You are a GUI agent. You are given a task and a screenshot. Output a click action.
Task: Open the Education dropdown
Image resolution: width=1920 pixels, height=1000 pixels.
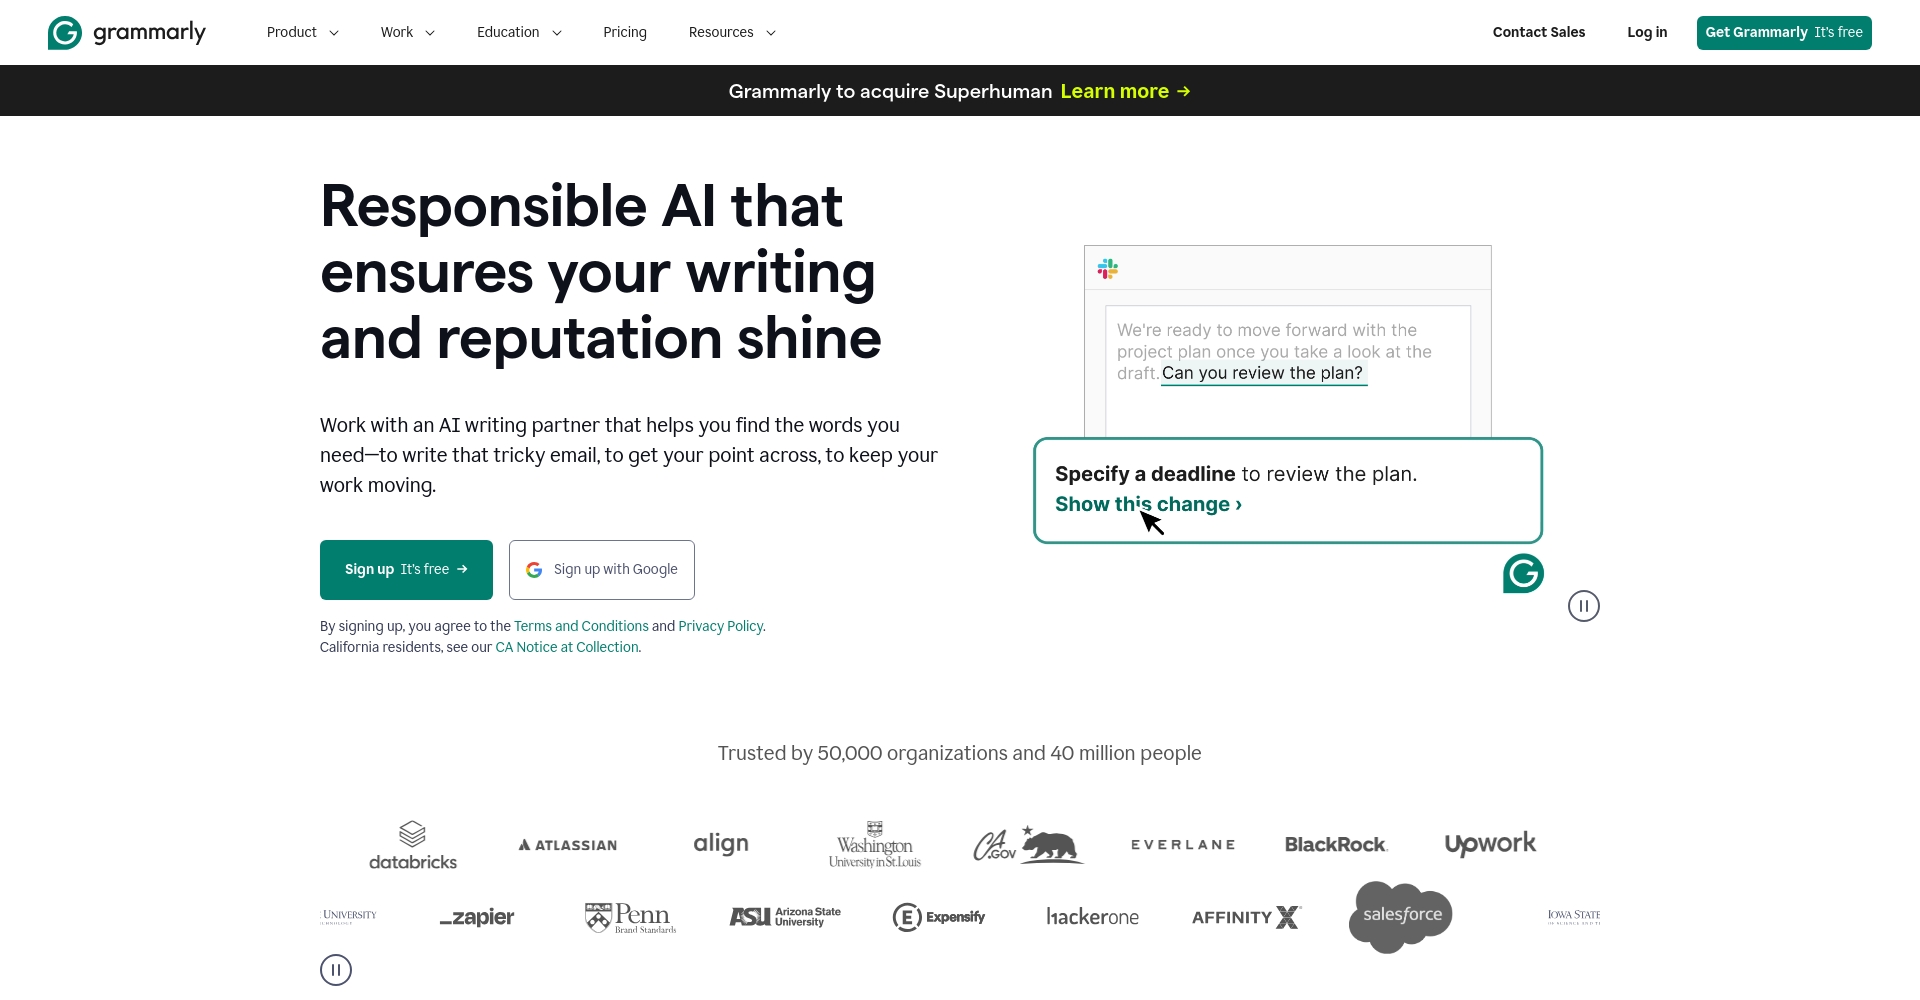(x=519, y=32)
